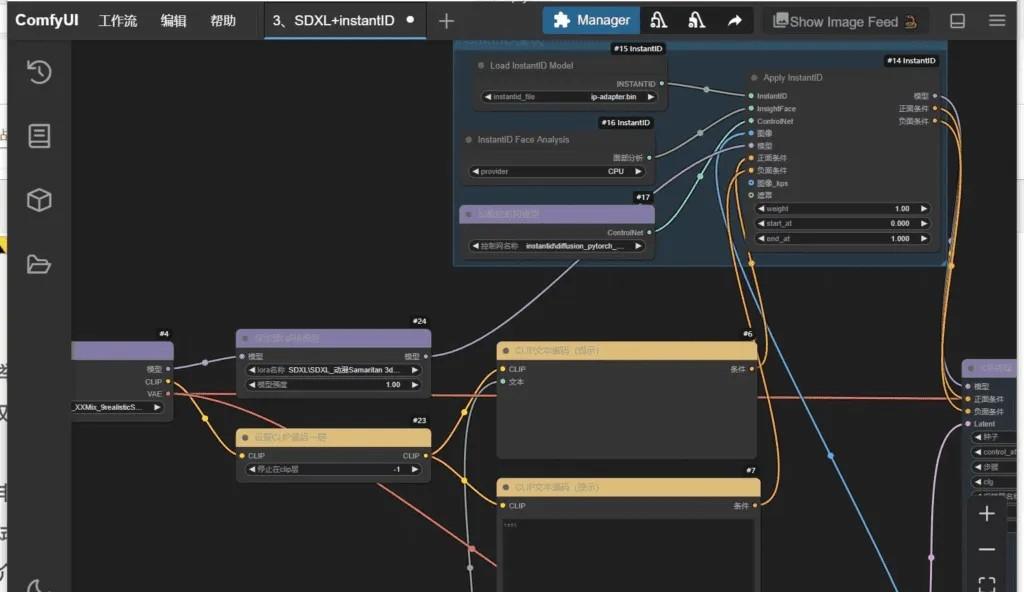Click the VAE output socket on node #4
The width and height of the screenshot is (1024, 592).
pyautogui.click(x=168, y=393)
